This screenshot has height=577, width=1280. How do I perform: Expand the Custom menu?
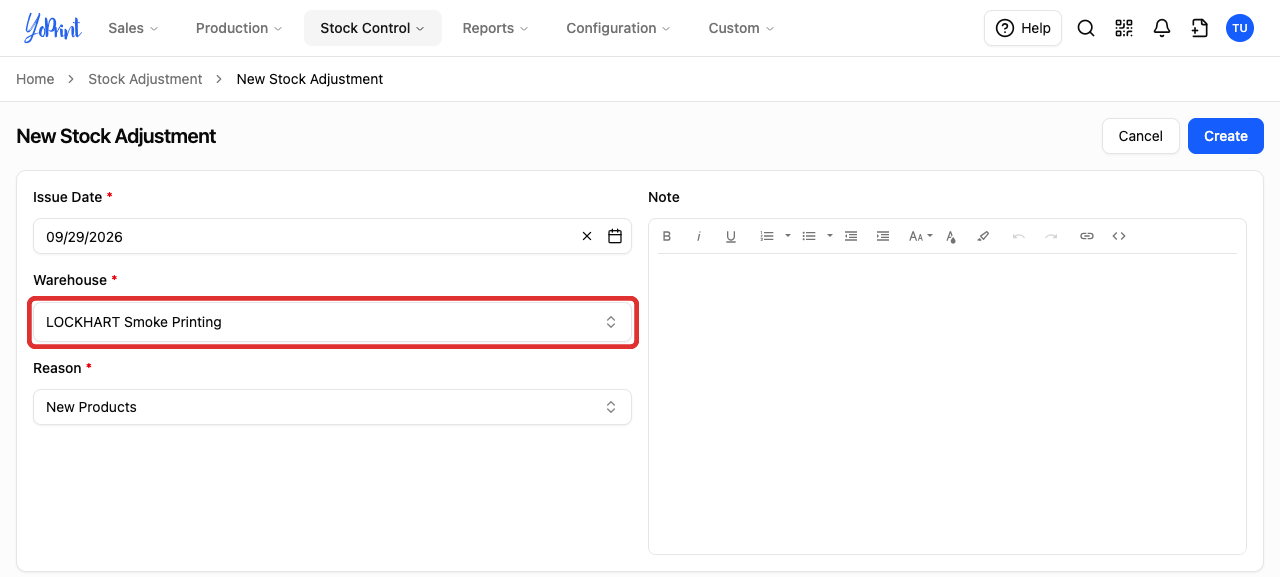[x=741, y=28]
